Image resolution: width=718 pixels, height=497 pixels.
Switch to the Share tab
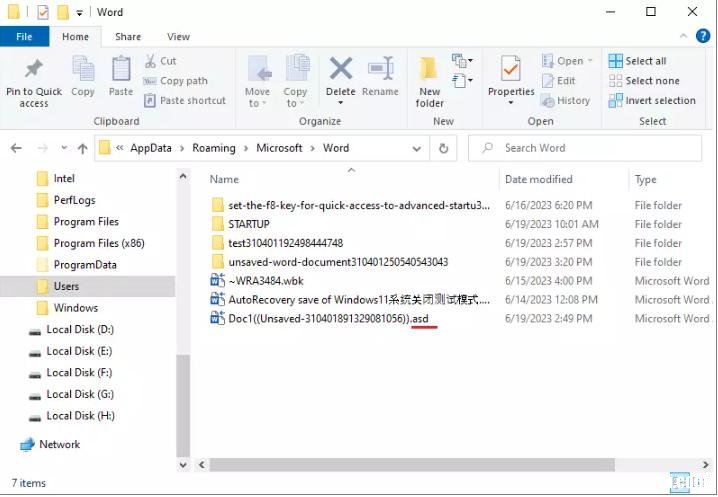128,37
